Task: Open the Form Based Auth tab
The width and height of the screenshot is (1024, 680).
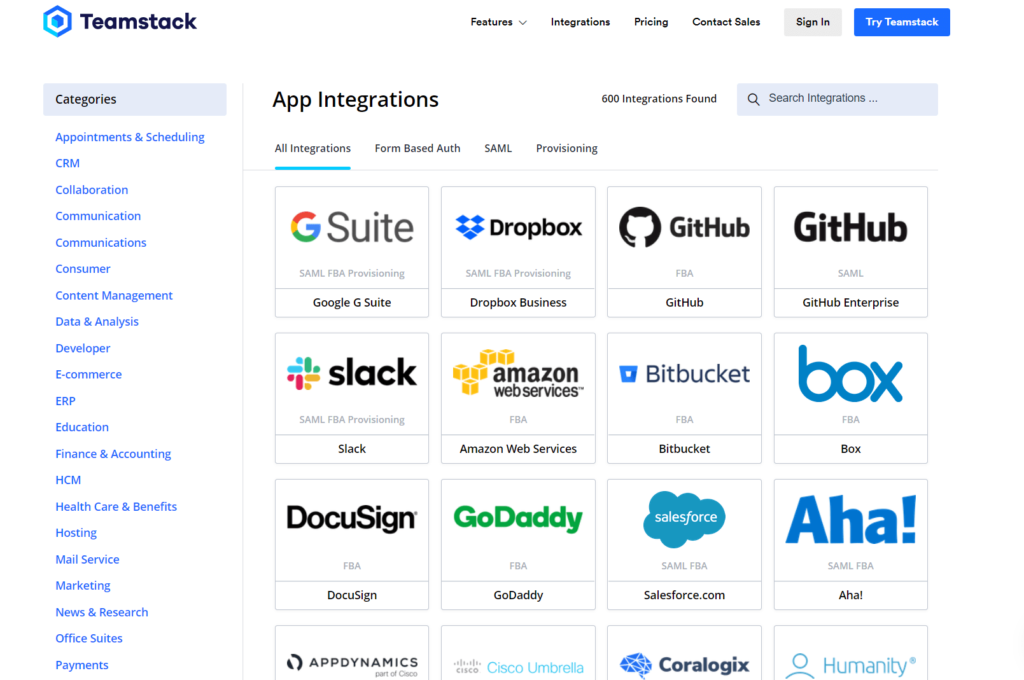Action: (x=417, y=147)
